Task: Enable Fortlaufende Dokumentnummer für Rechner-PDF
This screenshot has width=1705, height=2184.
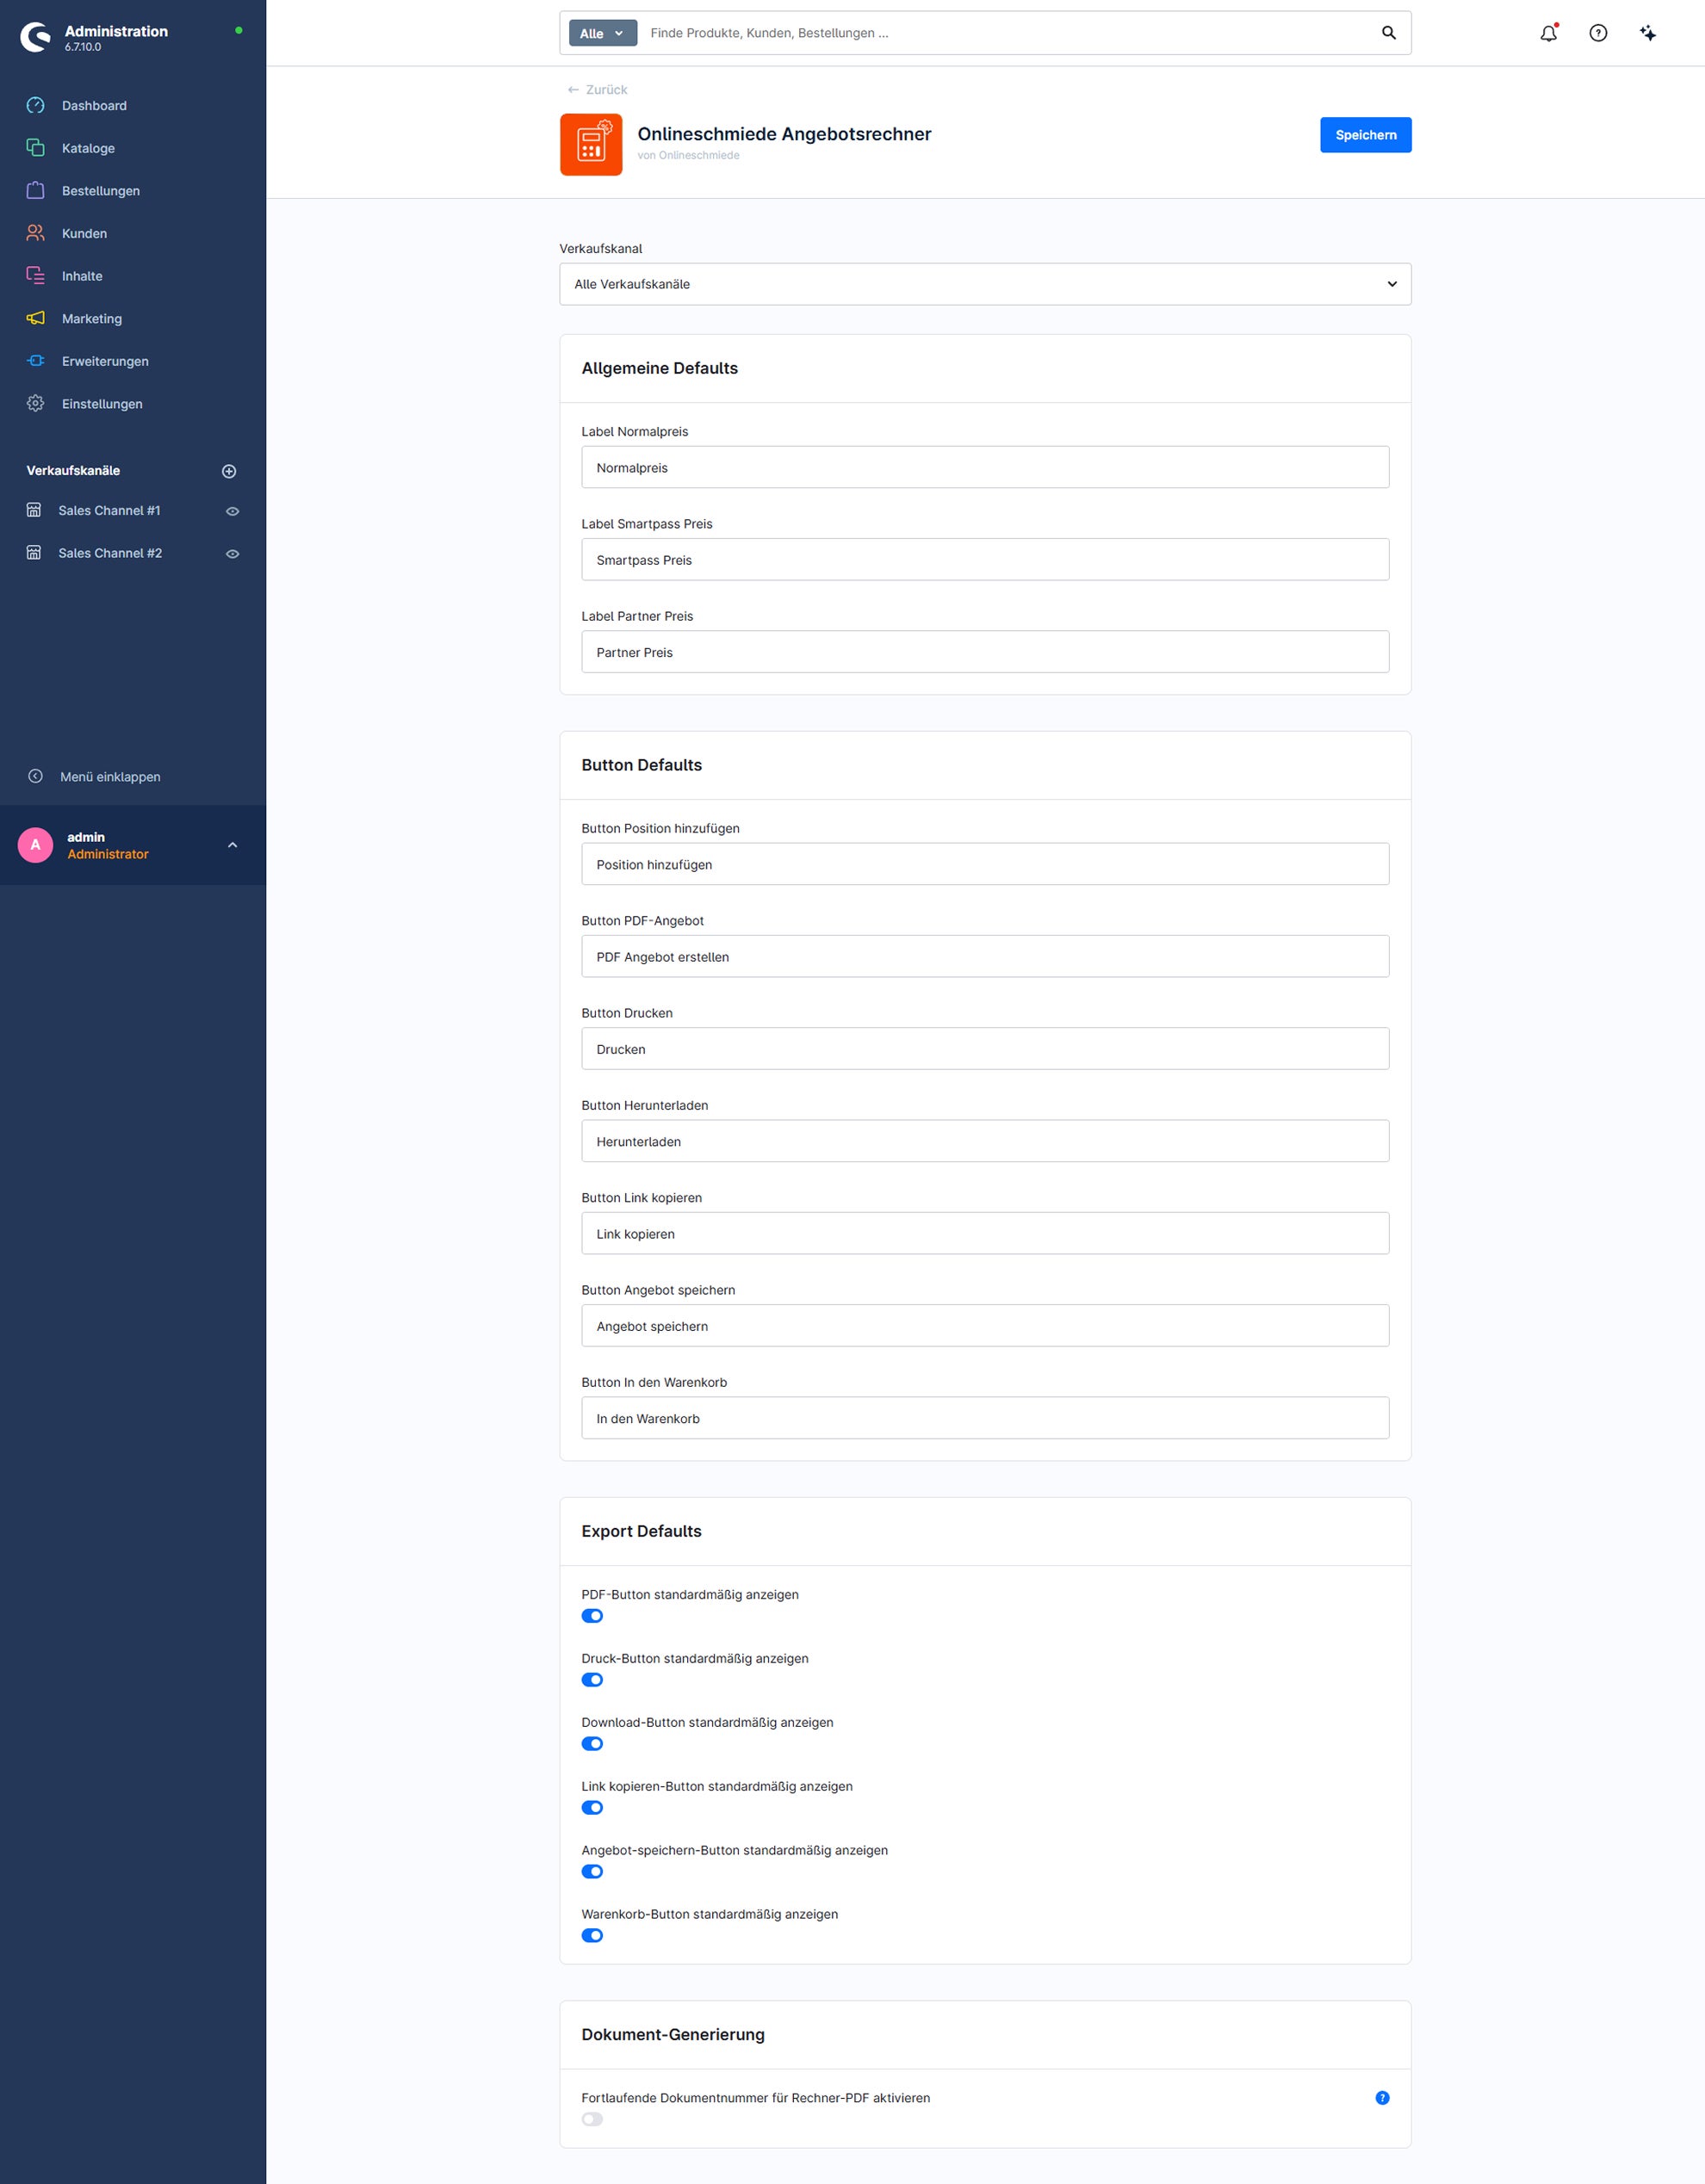Action: (592, 2118)
